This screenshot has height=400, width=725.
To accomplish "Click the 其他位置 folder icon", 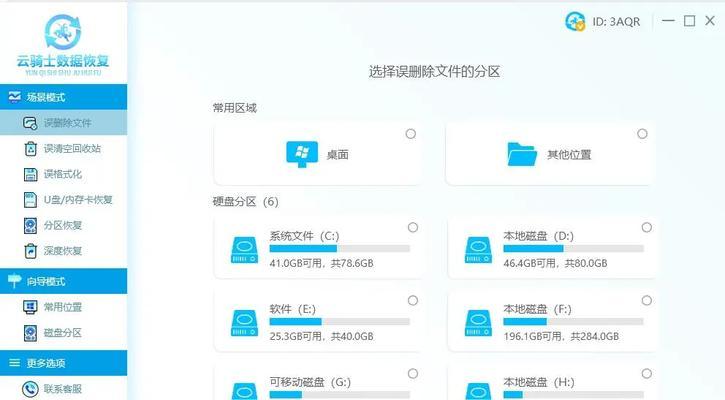I will tap(522, 154).
